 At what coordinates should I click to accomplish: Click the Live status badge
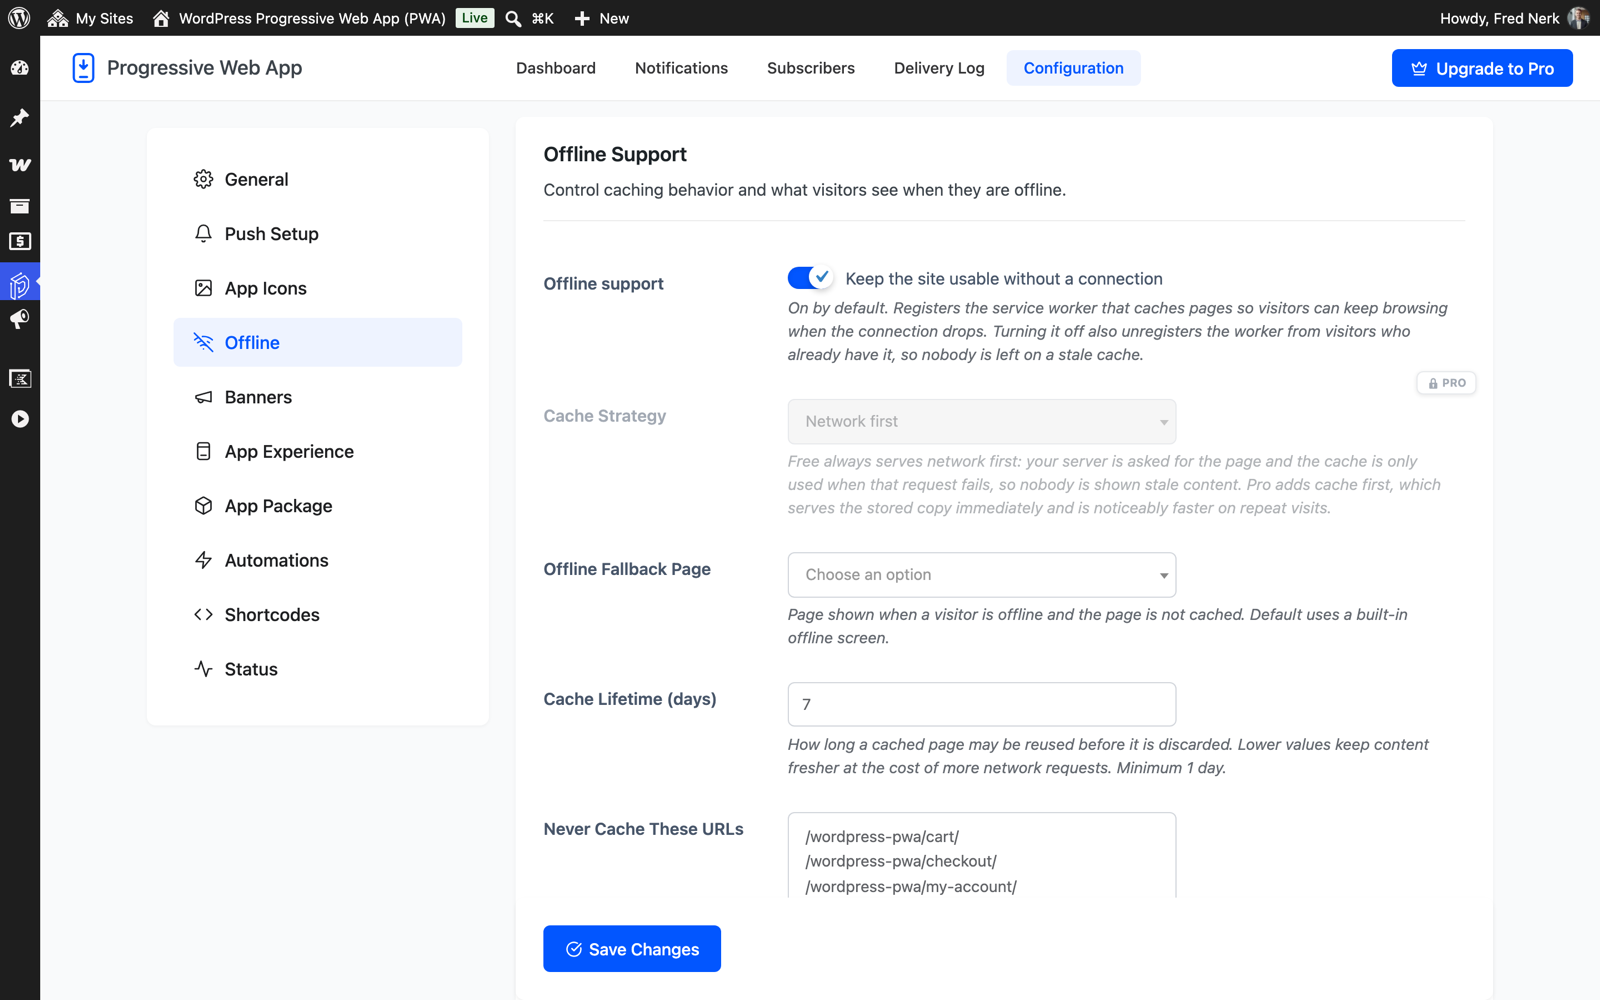[475, 18]
